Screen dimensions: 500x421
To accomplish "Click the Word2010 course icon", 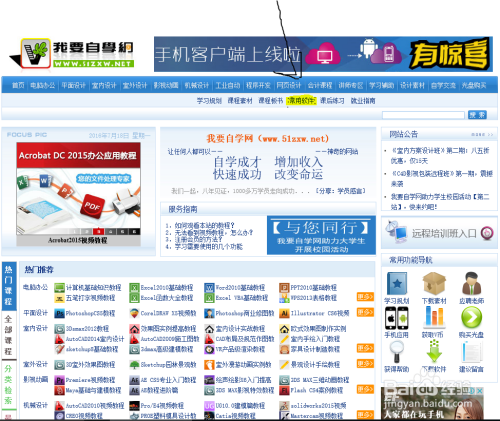I will coord(209,288).
